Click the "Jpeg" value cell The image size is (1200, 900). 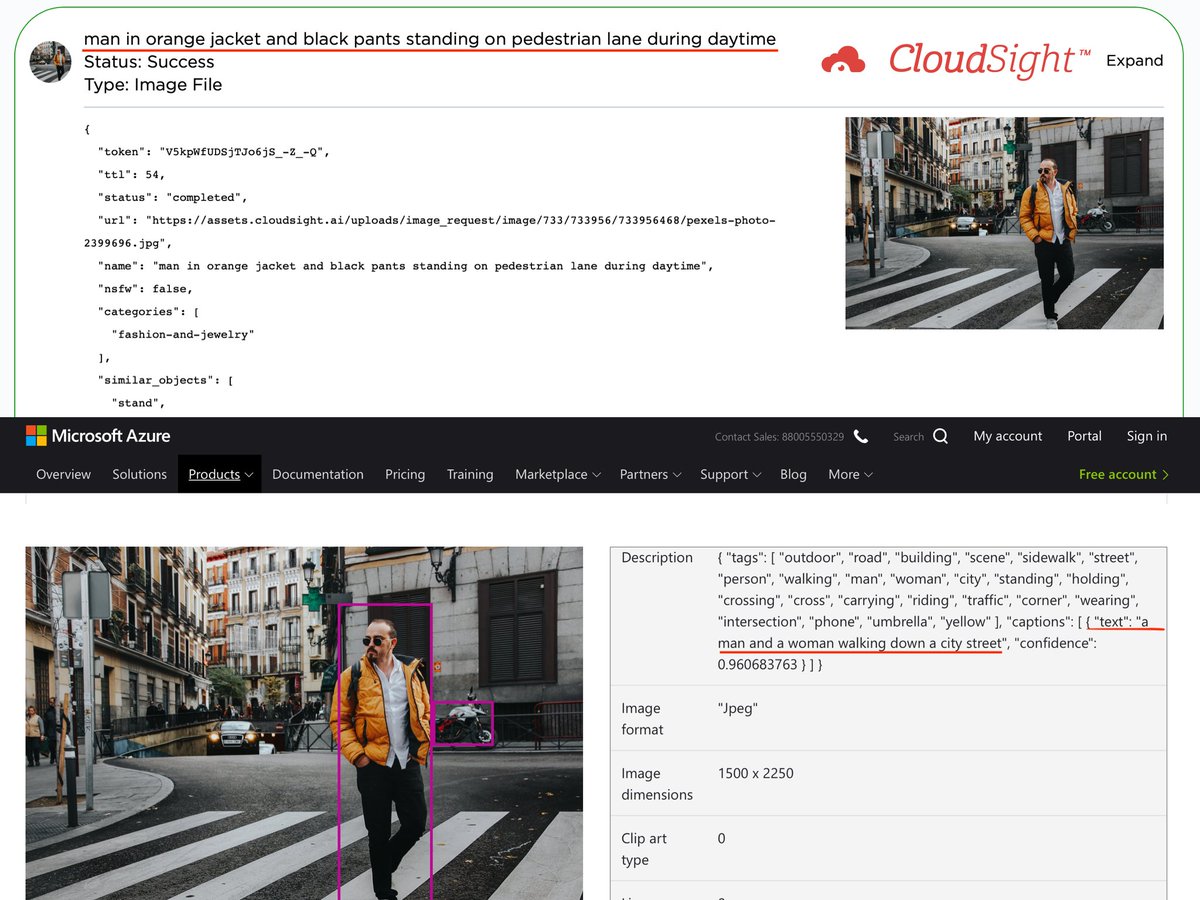pyautogui.click(x=738, y=708)
